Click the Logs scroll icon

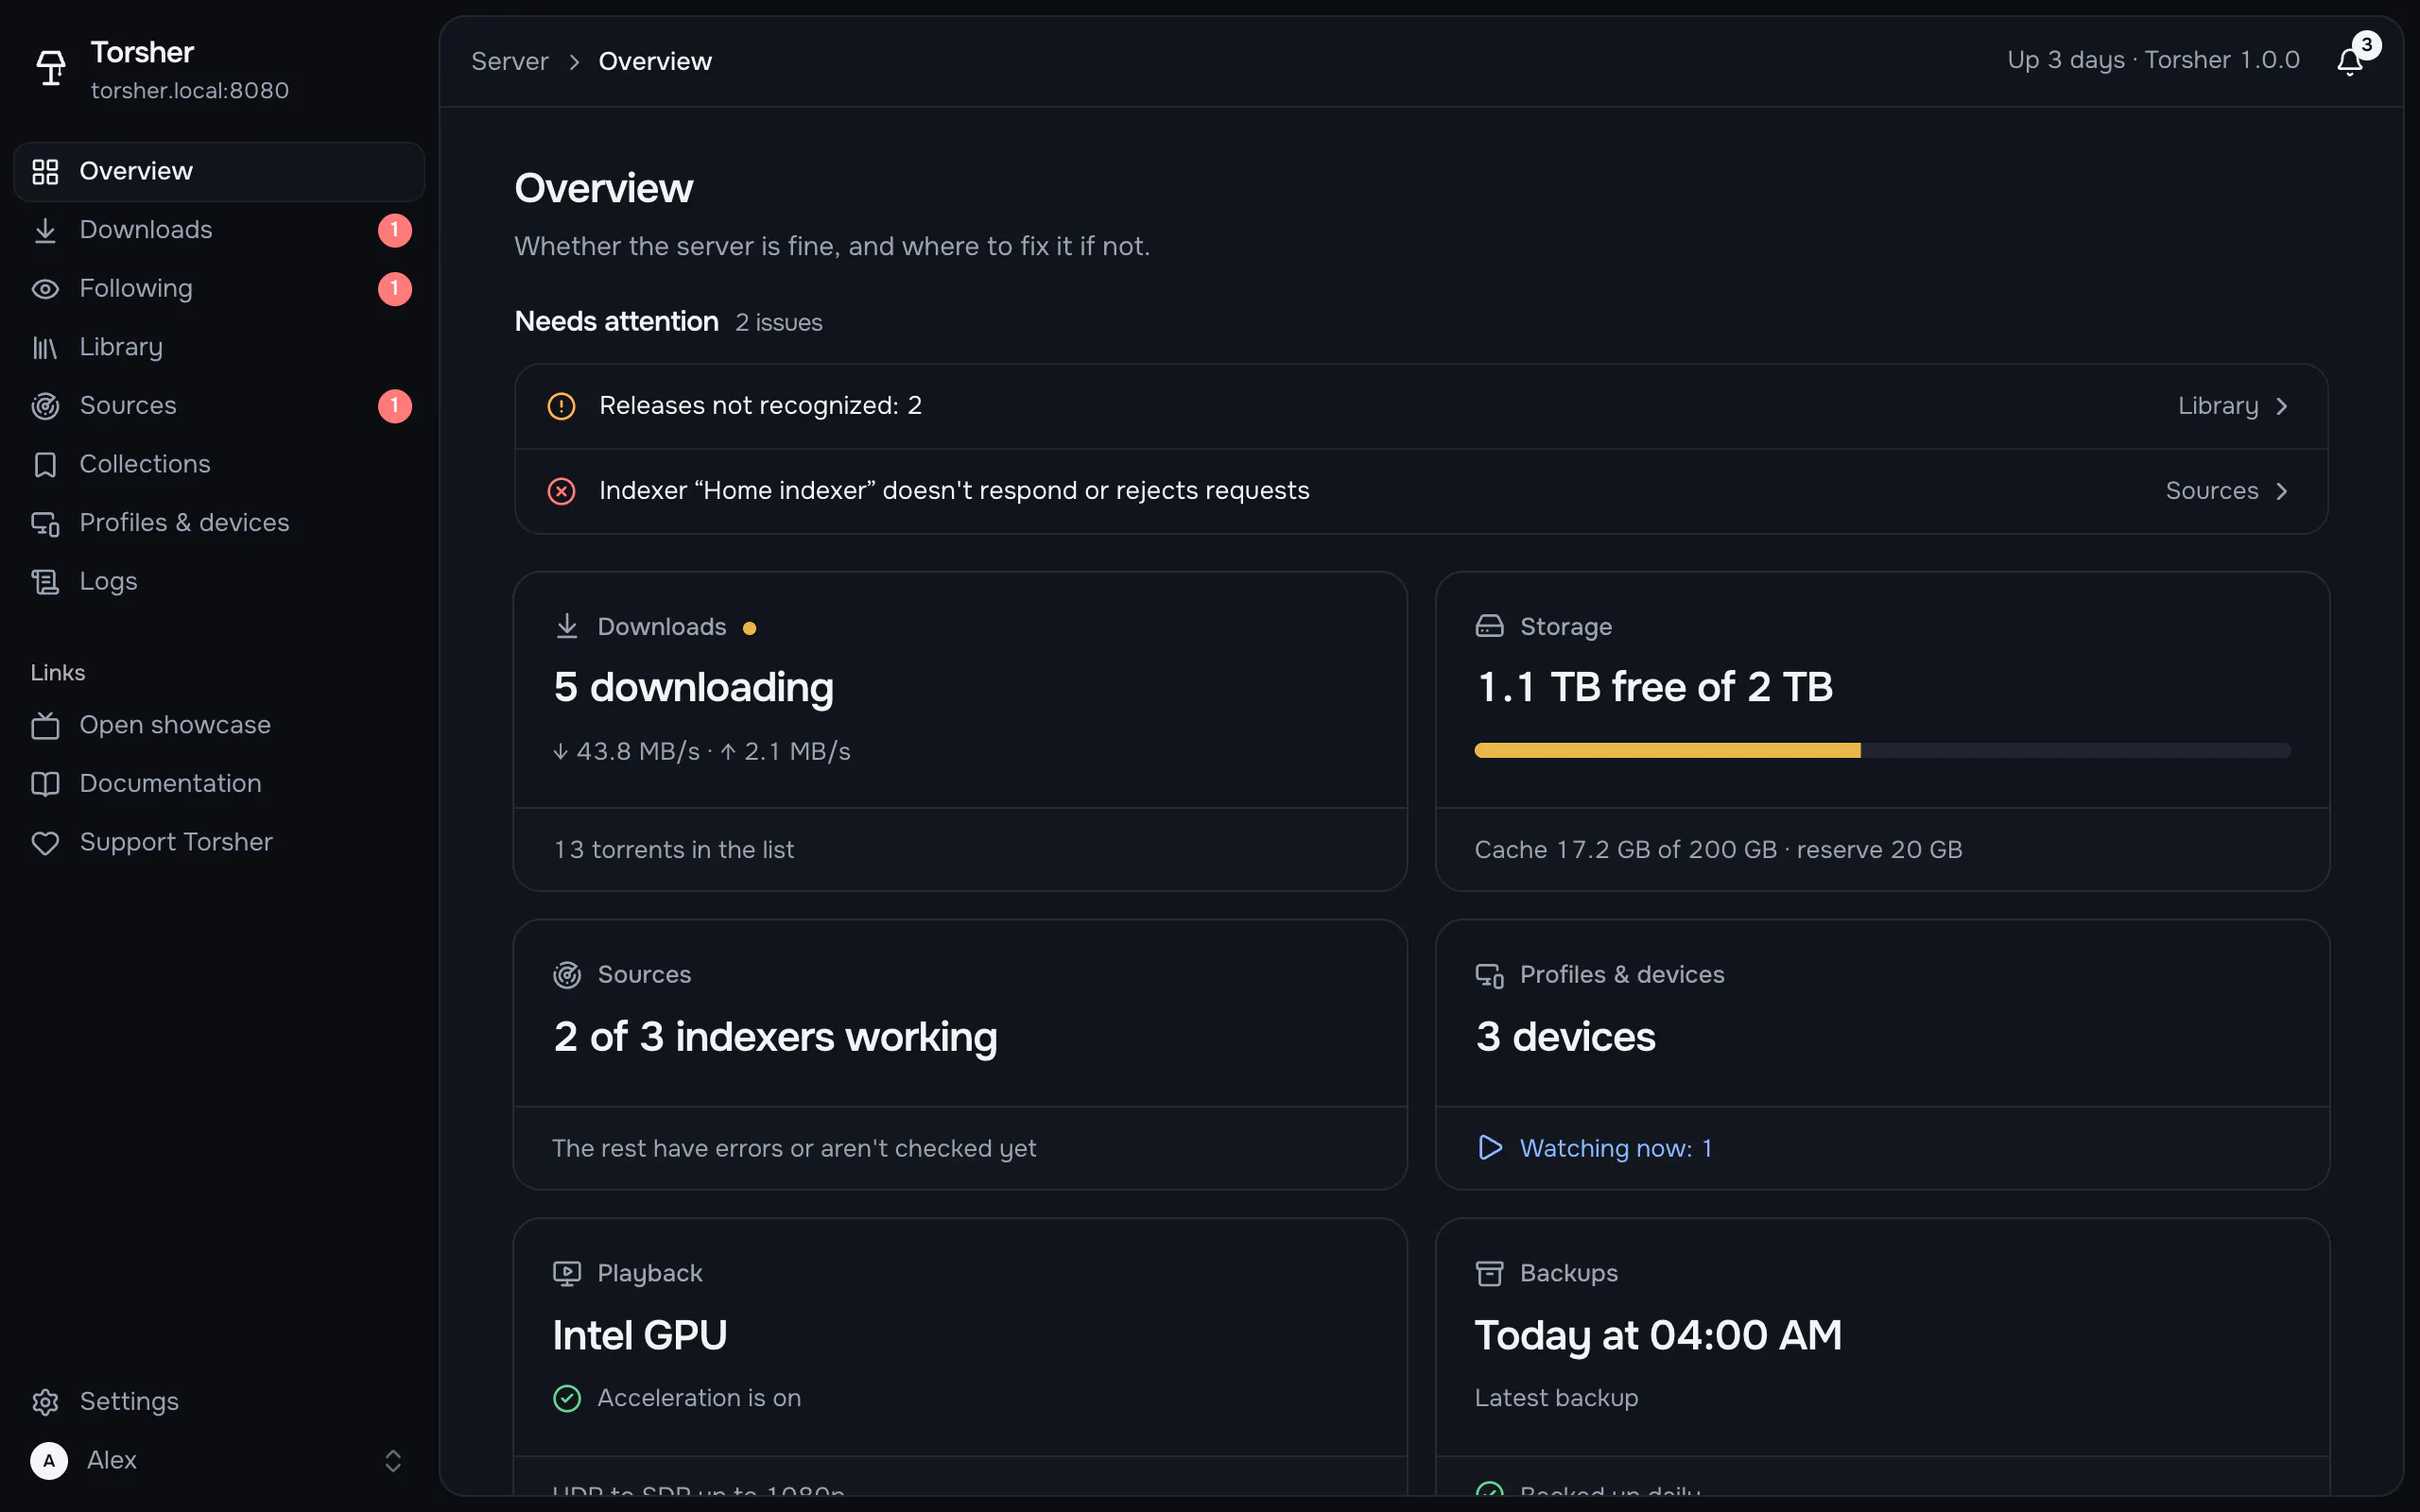(x=45, y=582)
